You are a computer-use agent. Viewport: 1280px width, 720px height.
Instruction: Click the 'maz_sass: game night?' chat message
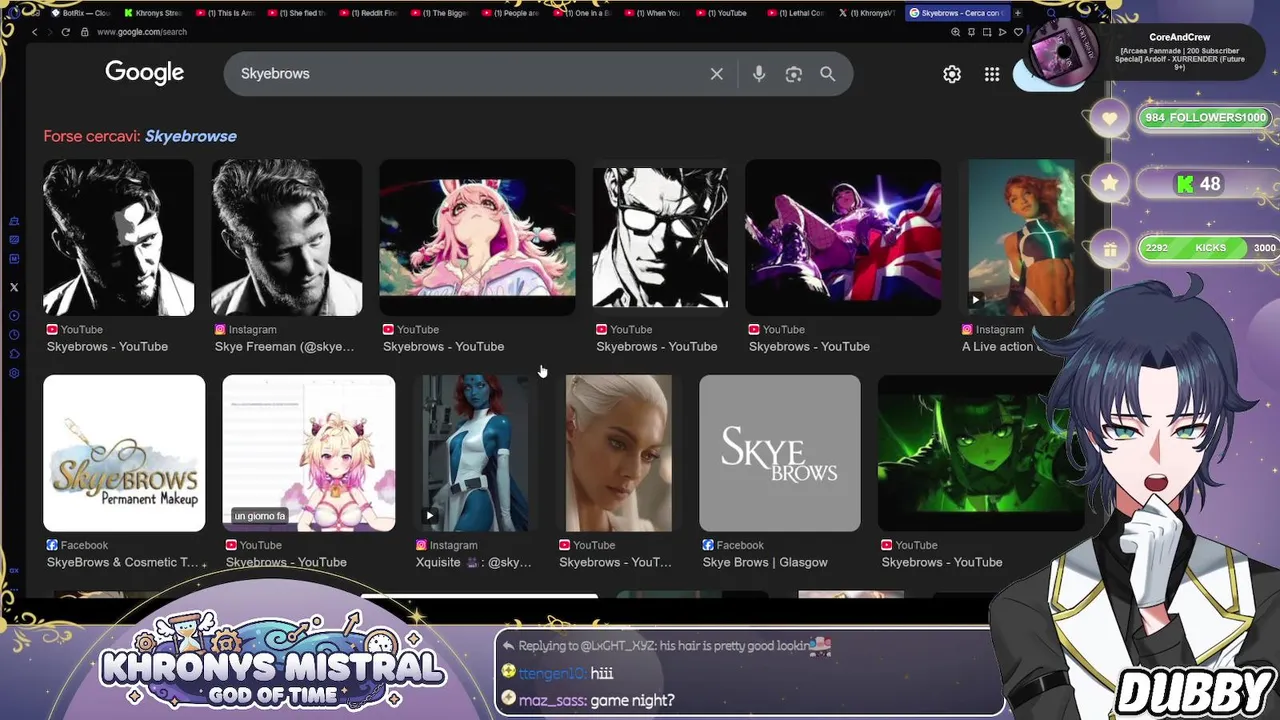[x=590, y=701]
